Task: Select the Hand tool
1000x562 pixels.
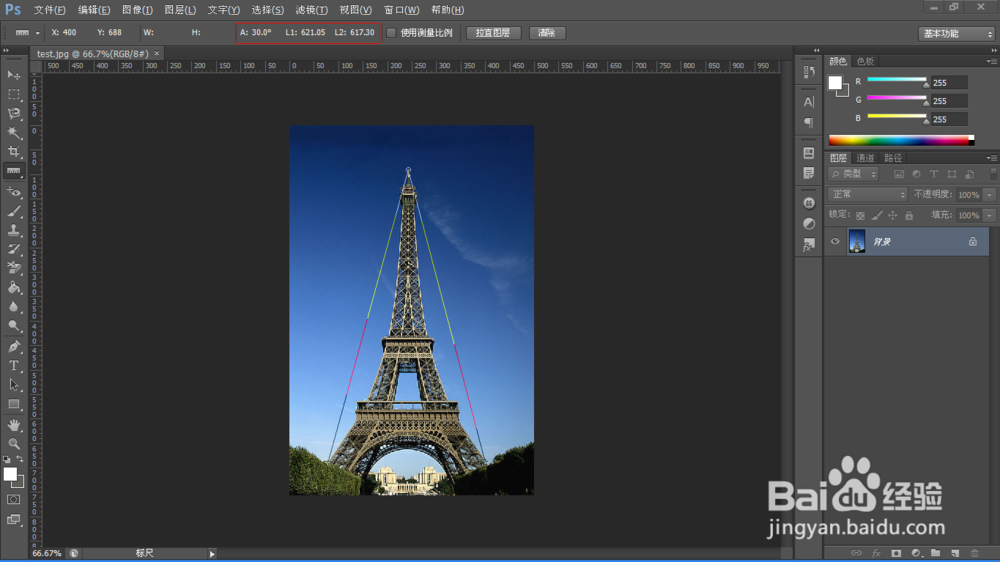Action: pyautogui.click(x=13, y=425)
